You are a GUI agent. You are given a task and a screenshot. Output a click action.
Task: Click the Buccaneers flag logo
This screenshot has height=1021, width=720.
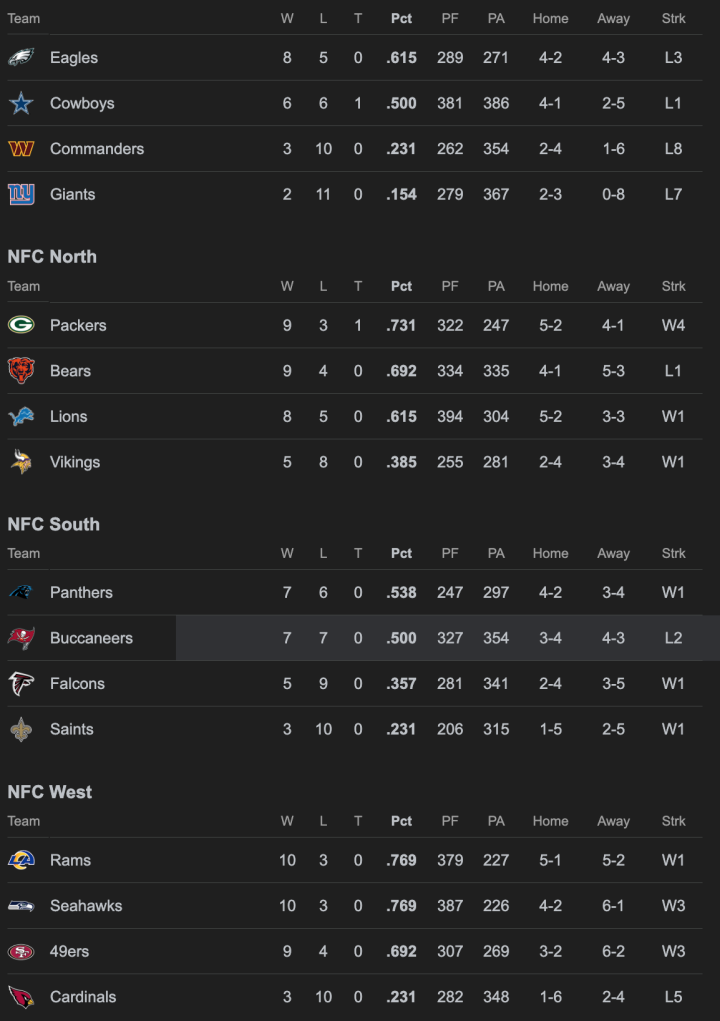point(21,638)
